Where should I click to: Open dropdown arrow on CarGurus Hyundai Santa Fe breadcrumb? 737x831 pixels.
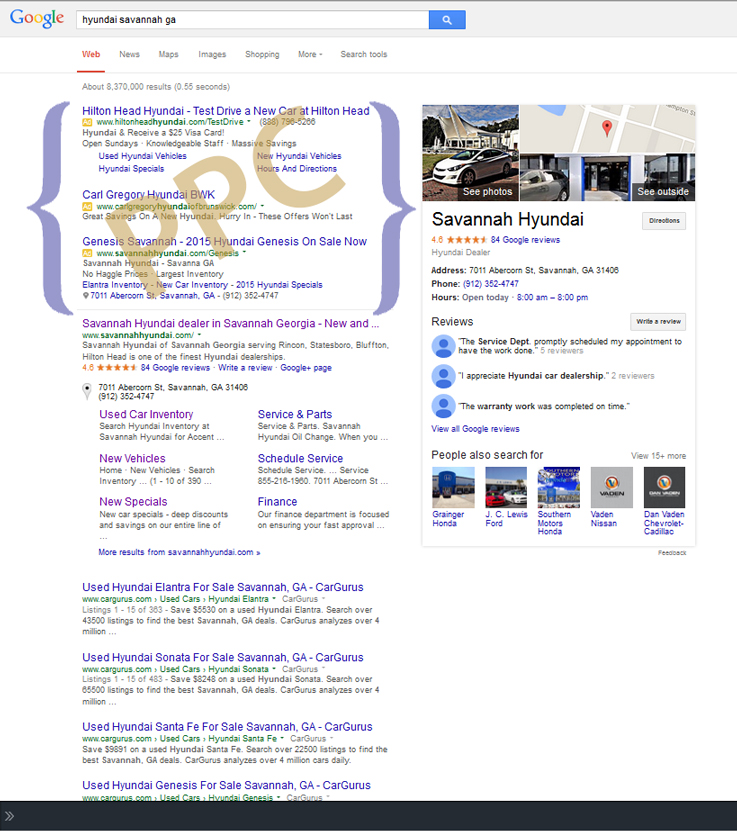[x=282, y=738]
